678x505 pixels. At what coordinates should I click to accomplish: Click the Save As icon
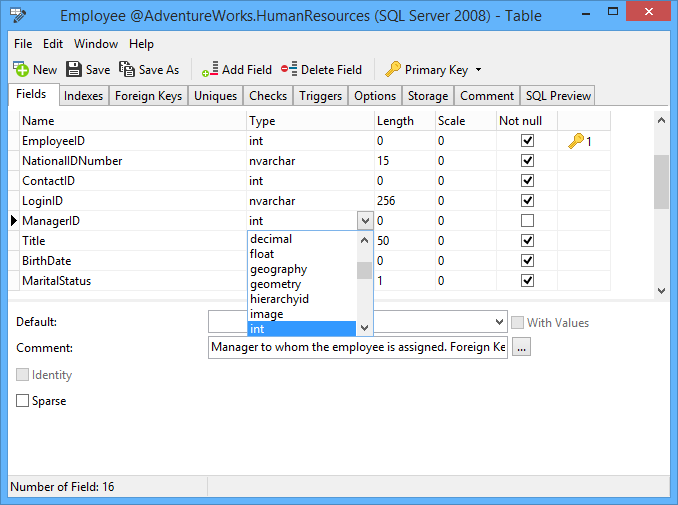click(127, 69)
